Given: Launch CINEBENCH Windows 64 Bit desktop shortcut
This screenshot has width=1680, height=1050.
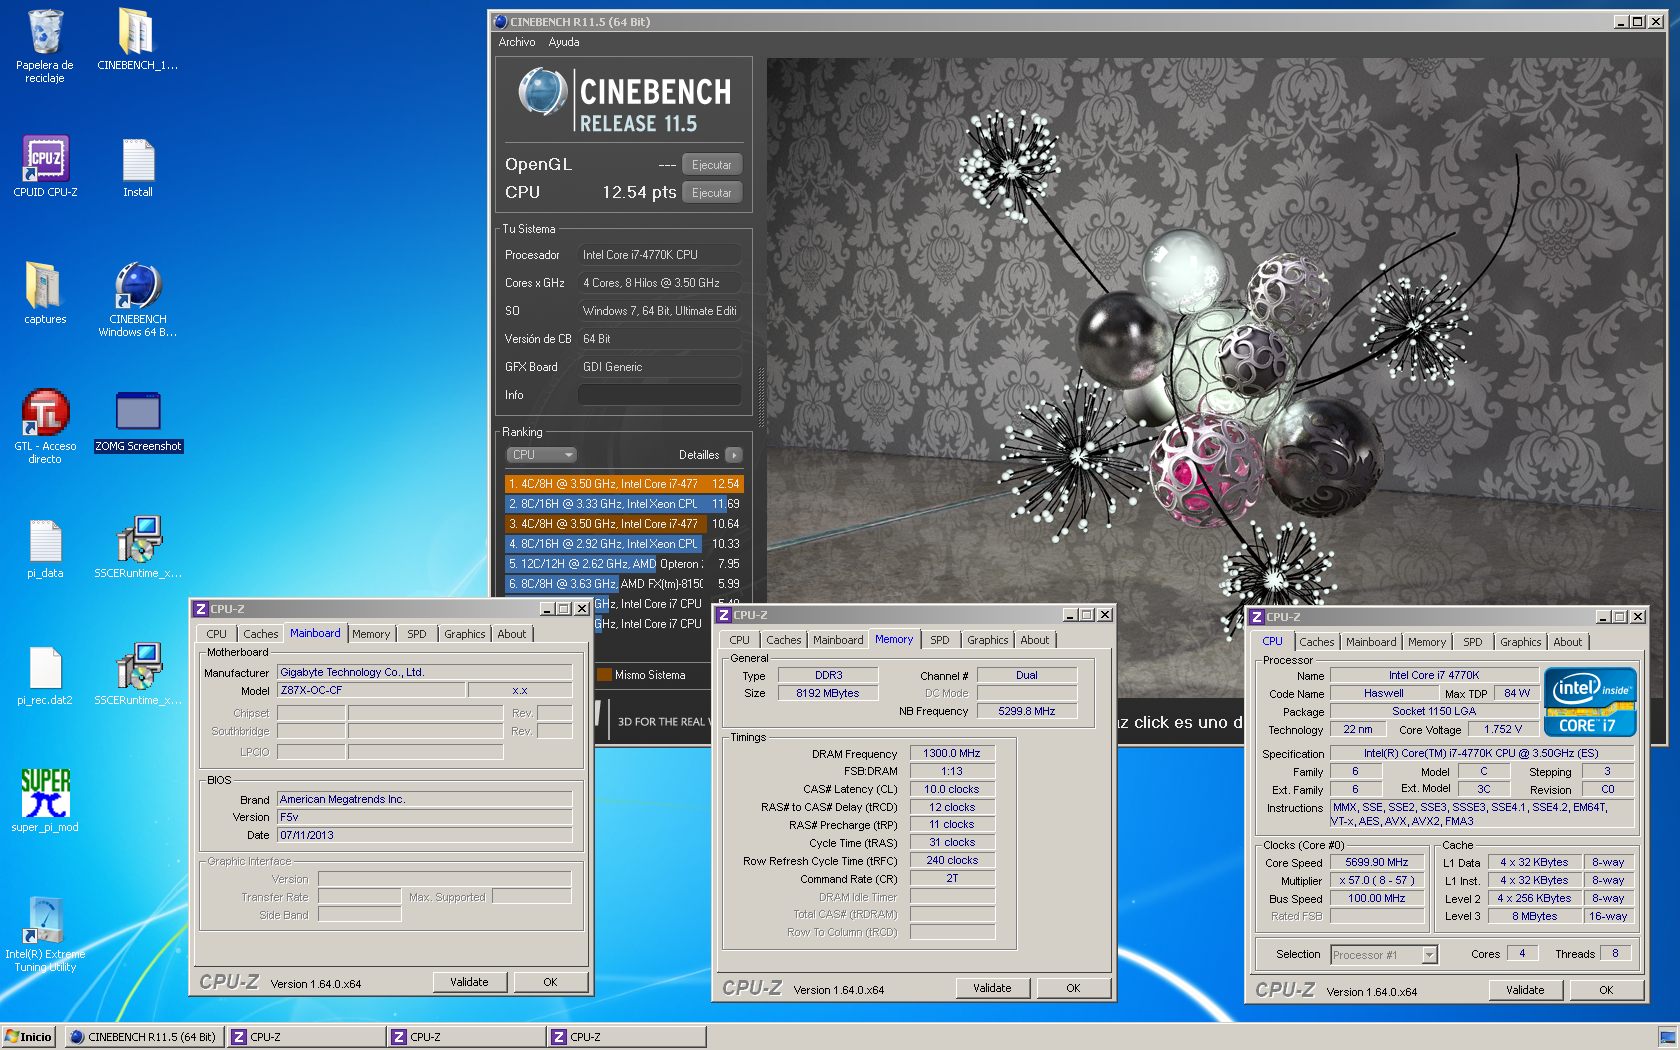Looking at the screenshot, I should [138, 299].
